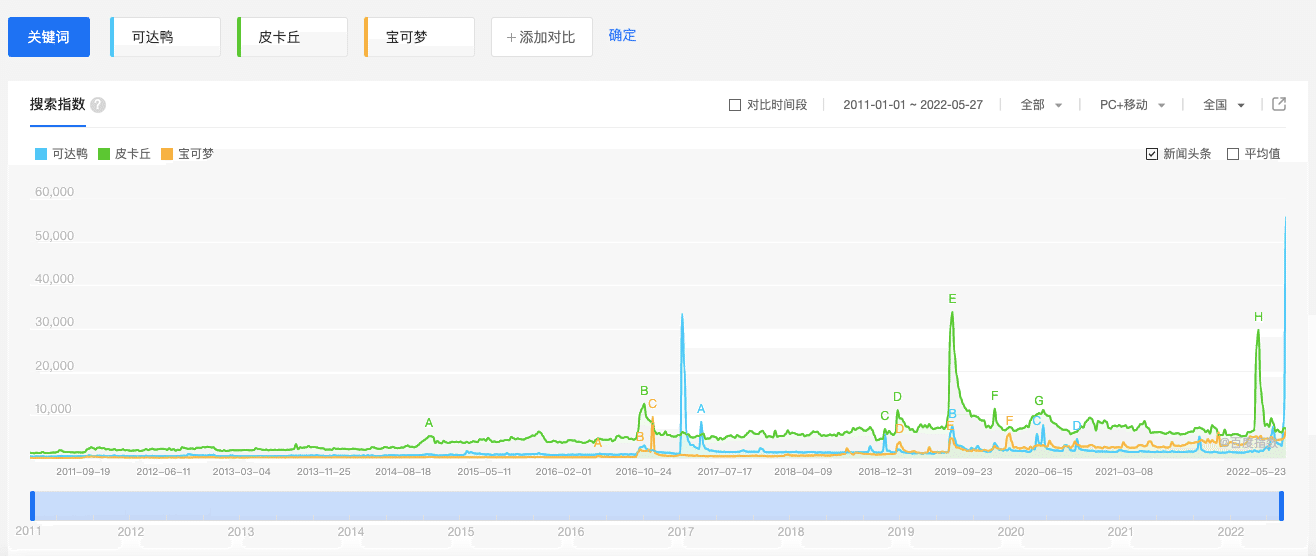Image resolution: width=1316 pixels, height=556 pixels.
Task: Open the PC+移动 device dropdown
Action: (1132, 105)
